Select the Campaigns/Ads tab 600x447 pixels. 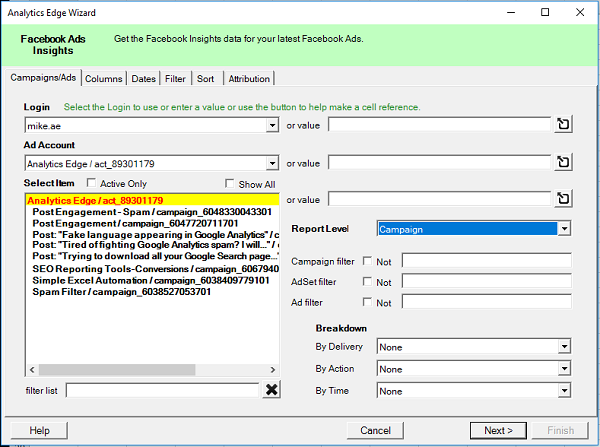[43, 78]
